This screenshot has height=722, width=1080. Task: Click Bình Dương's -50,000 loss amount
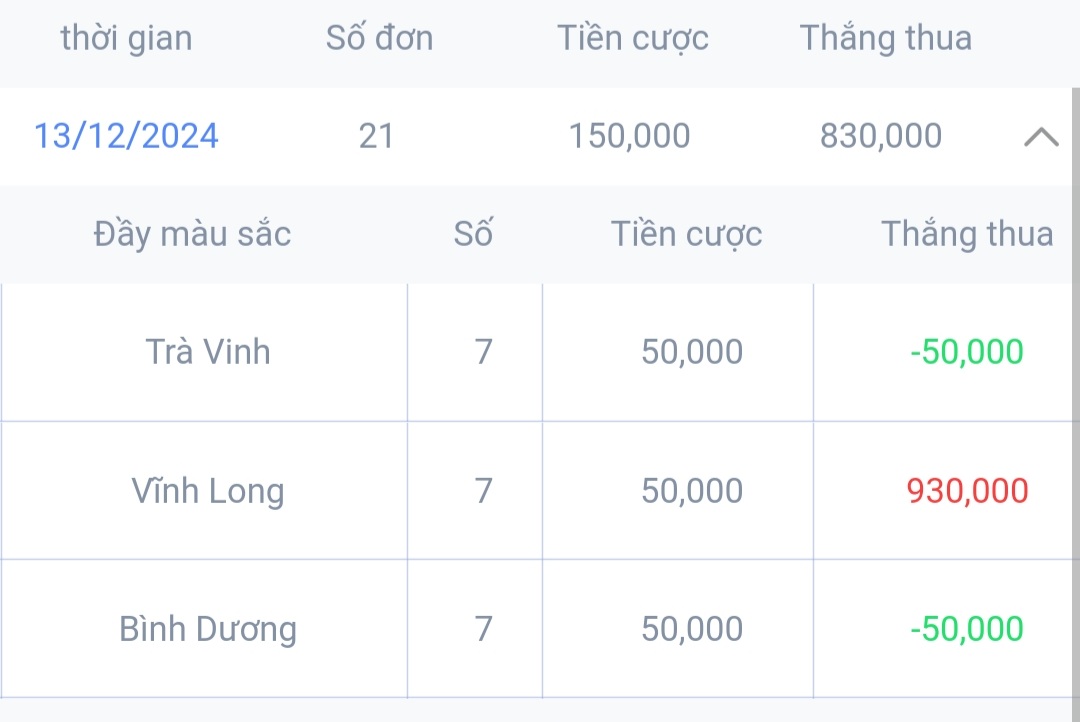point(967,629)
